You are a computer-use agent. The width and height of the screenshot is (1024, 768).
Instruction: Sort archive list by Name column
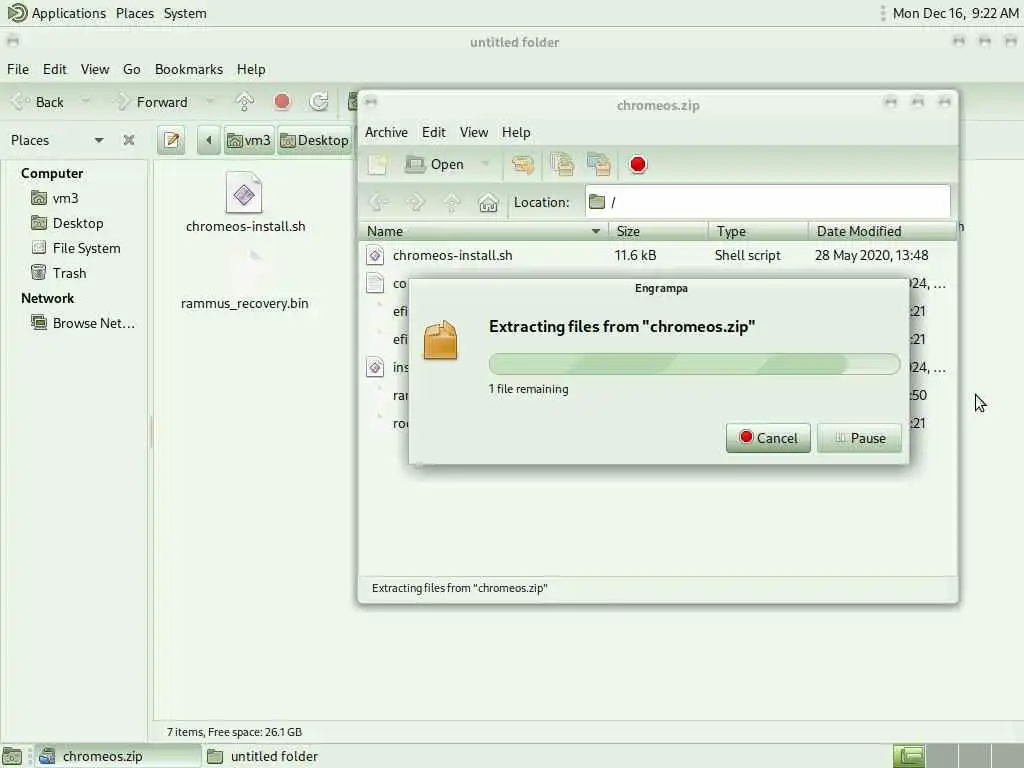coord(483,231)
